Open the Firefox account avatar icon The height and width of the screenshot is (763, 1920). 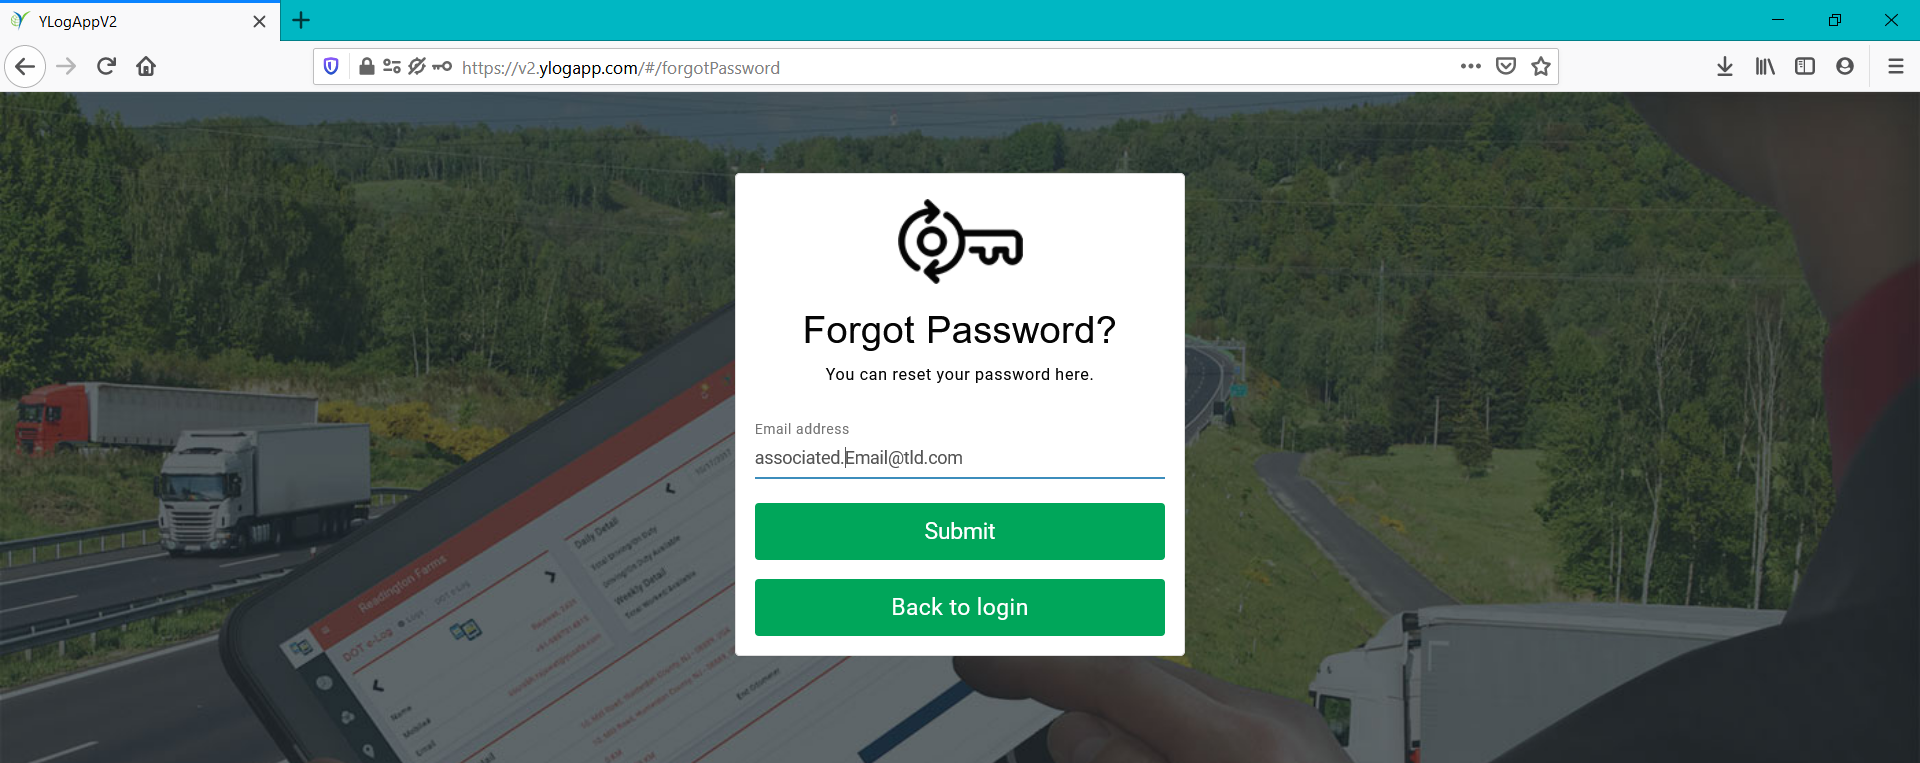tap(1845, 67)
